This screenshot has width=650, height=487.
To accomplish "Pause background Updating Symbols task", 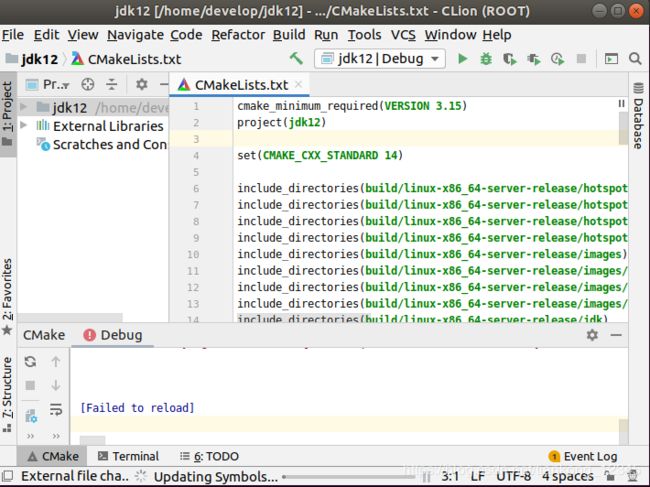I will (x=426, y=477).
